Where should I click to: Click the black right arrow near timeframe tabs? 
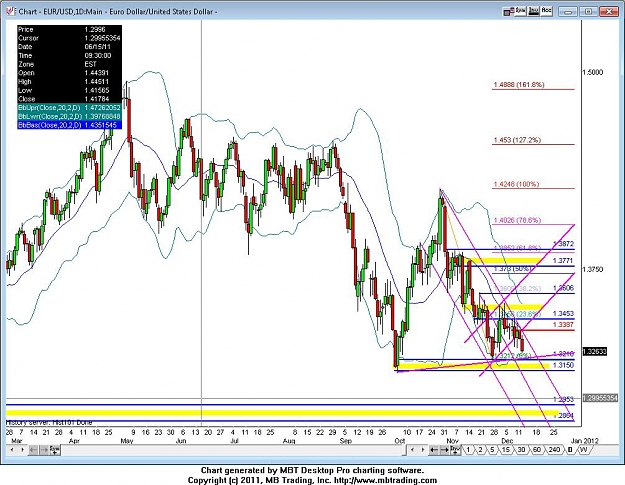point(444,450)
